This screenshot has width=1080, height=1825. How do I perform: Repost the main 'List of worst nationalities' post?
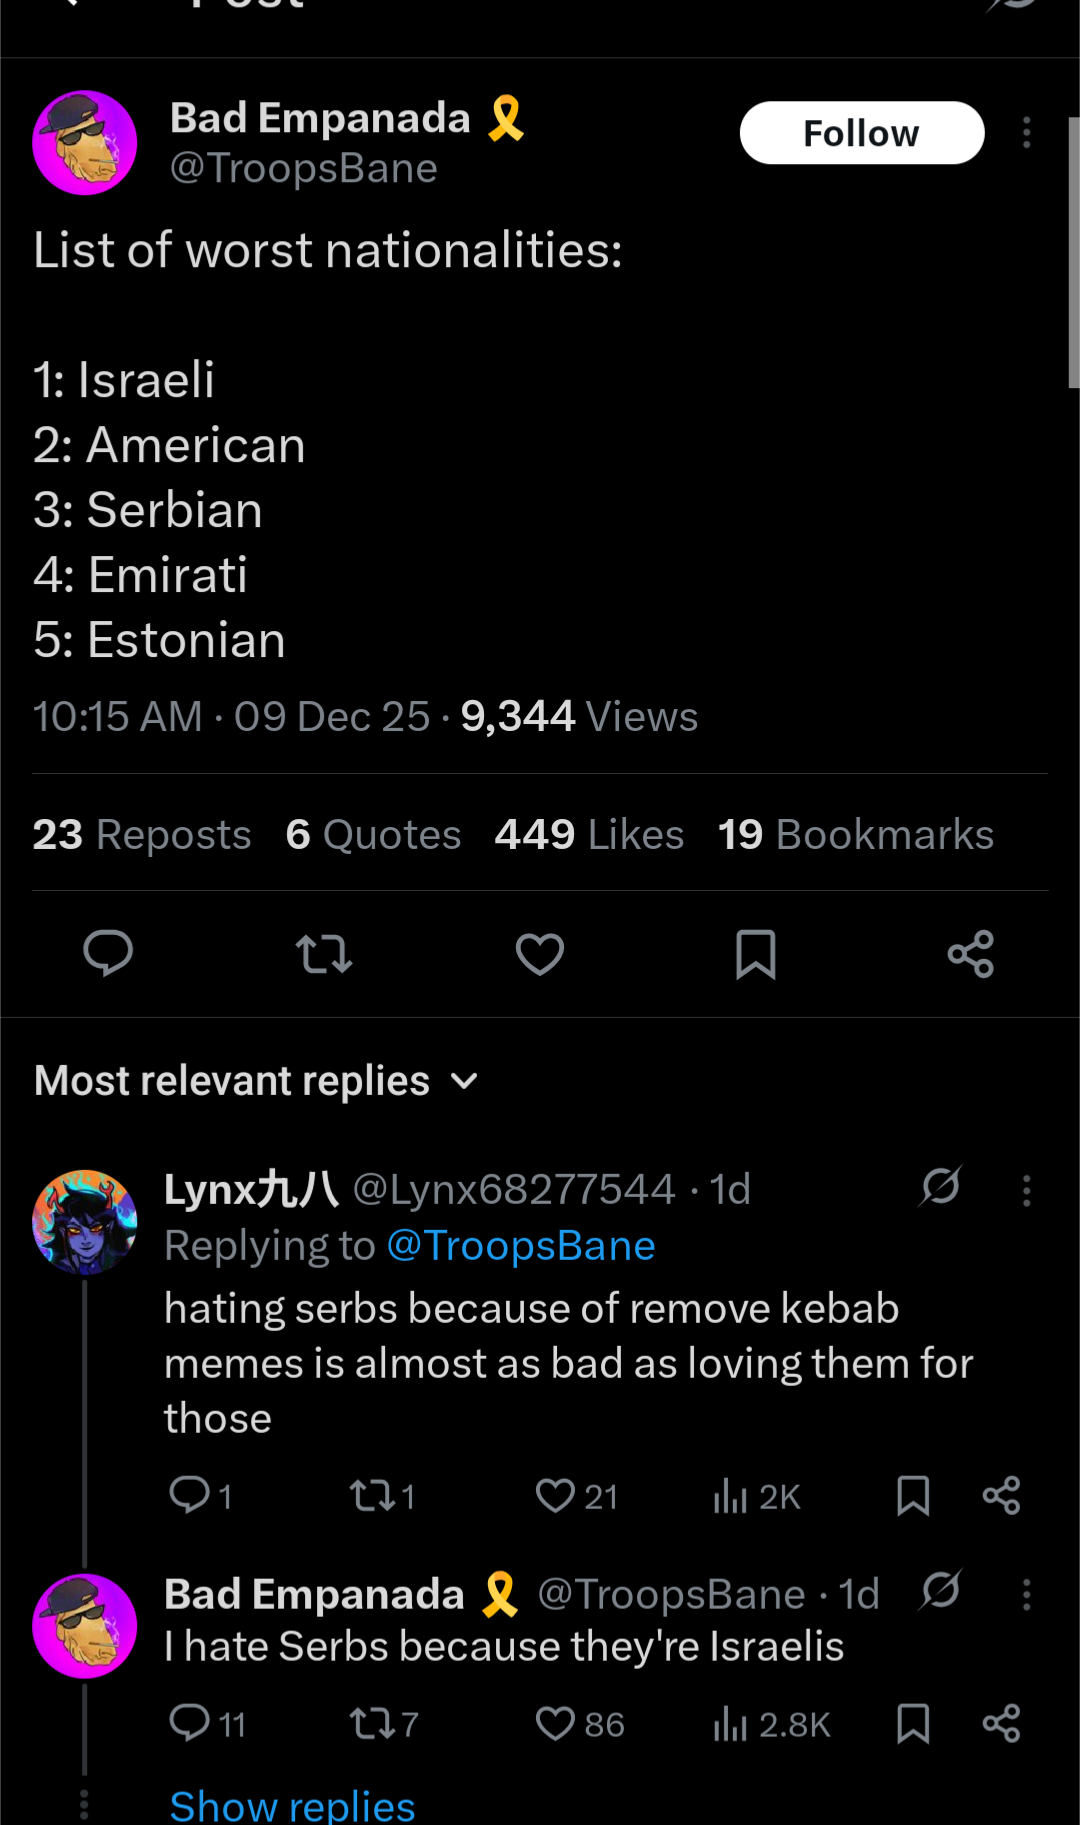point(324,953)
